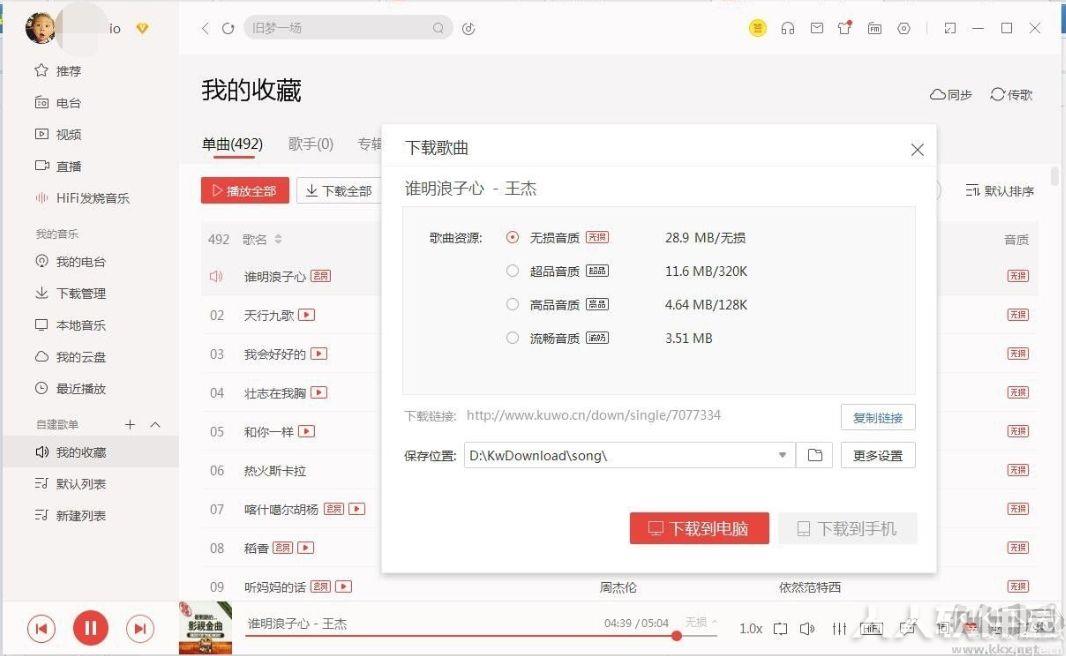1066x656 pixels.
Task: Expand the save location dropdown arrow
Action: pos(783,455)
